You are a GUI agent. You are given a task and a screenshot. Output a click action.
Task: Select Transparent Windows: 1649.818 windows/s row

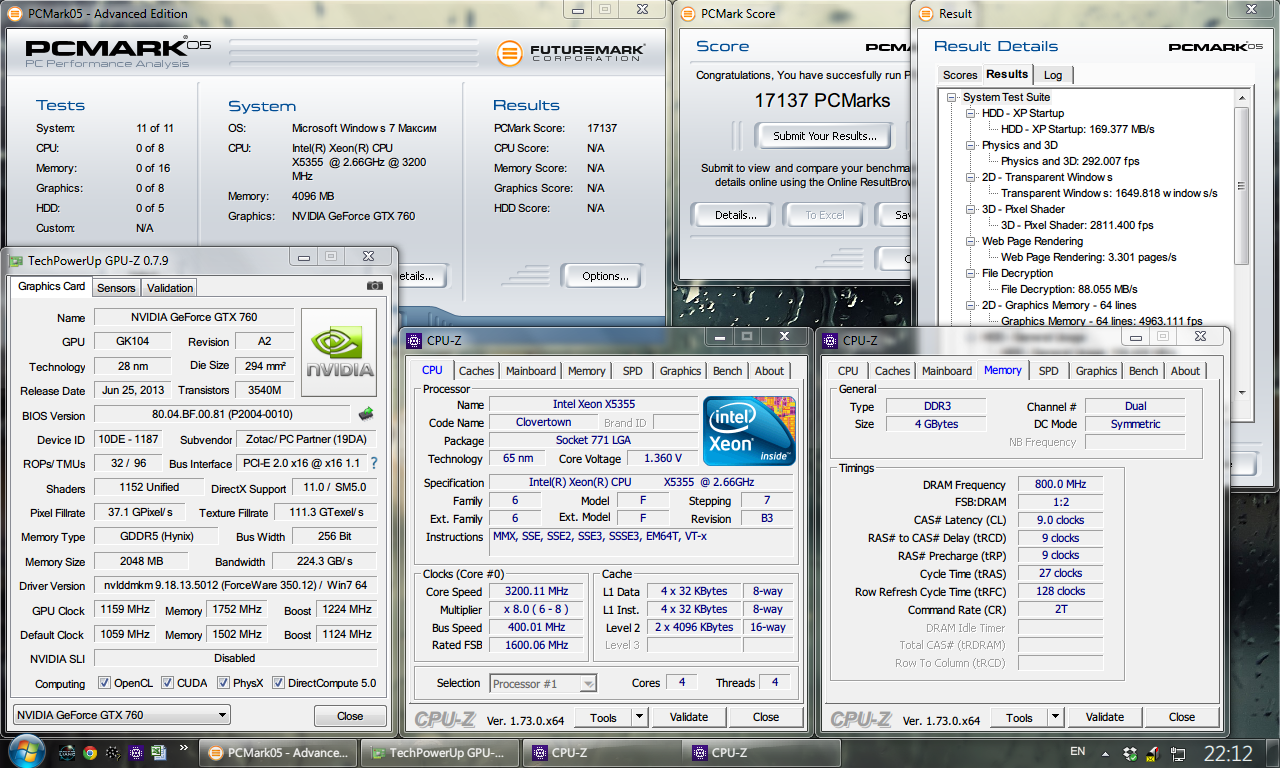(x=1109, y=193)
